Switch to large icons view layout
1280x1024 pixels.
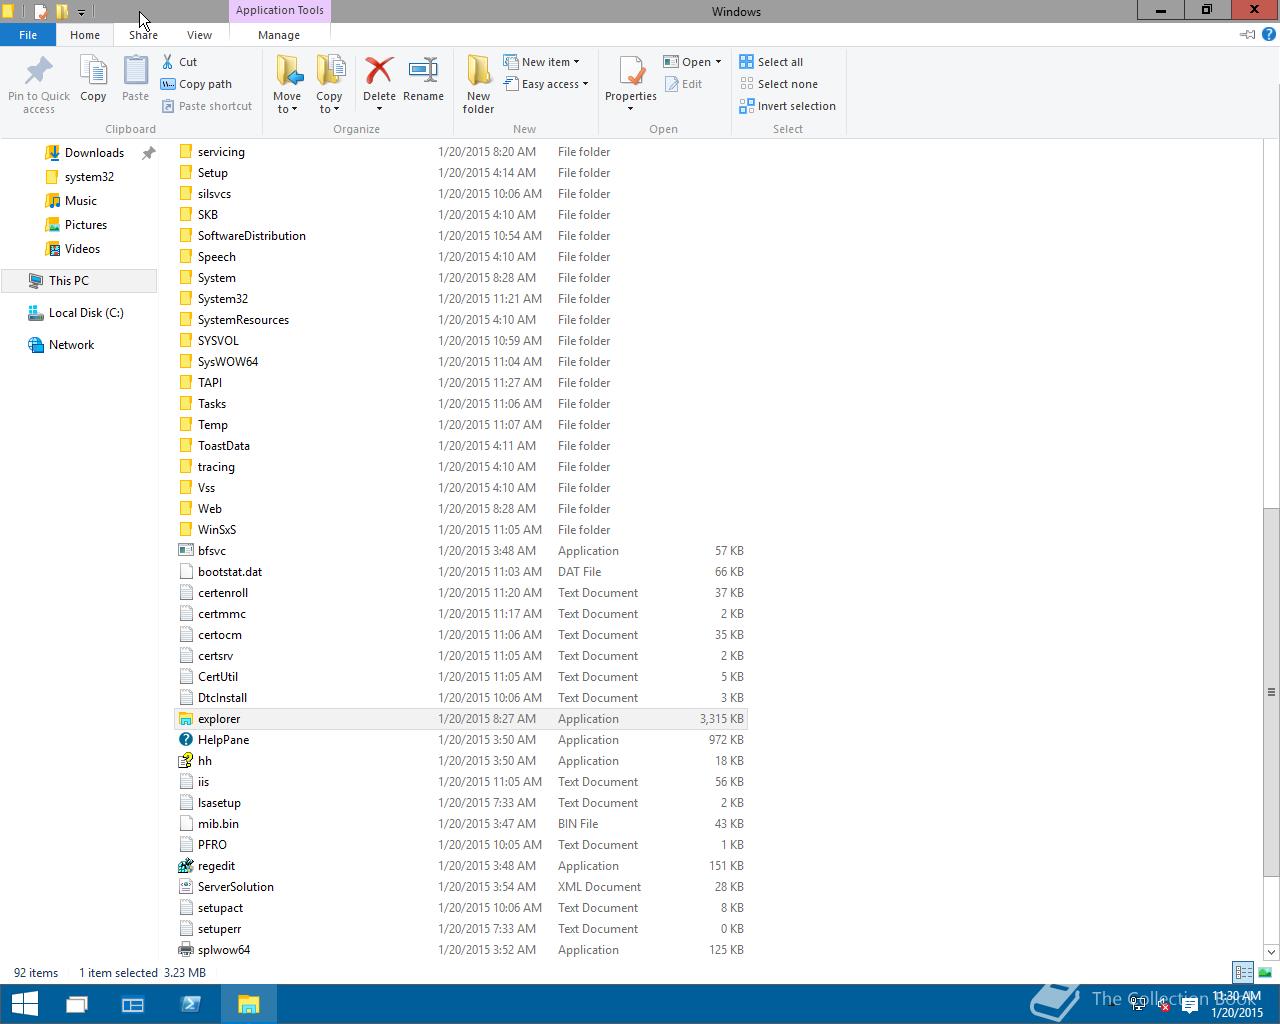coord(1265,972)
